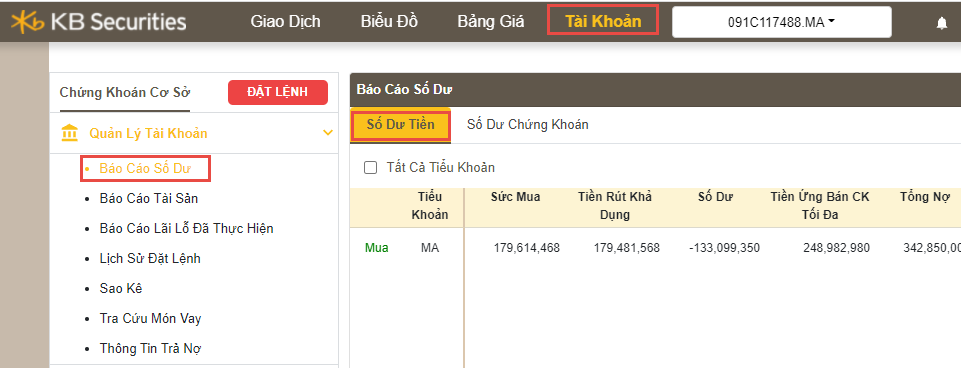
Task: Tick the Tất Cả Tiểu Khoản checkbox
Action: [x=370, y=167]
